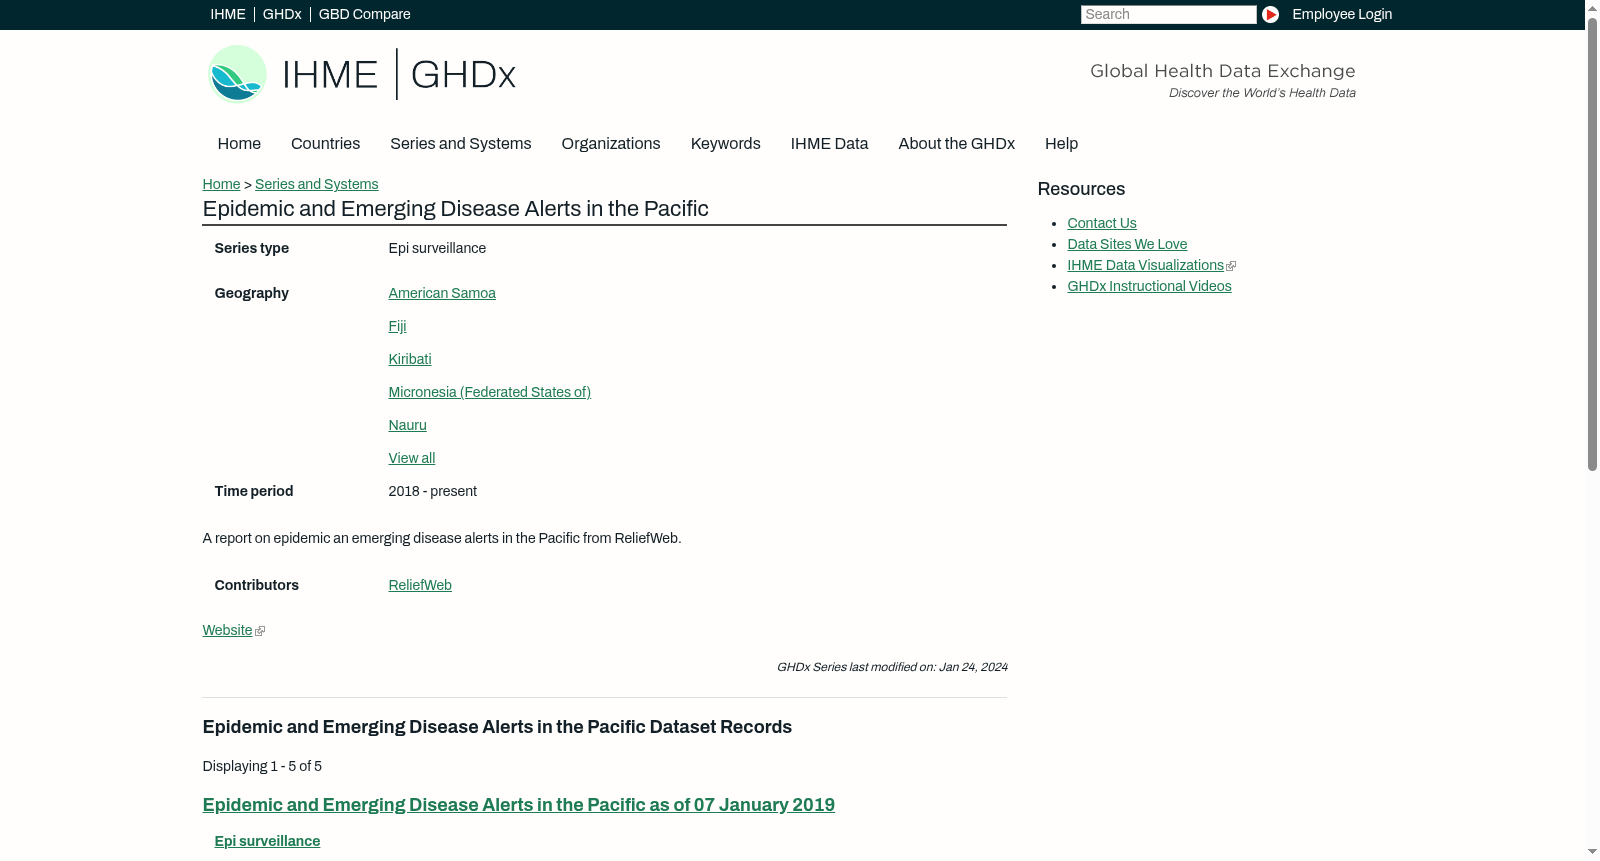The height and width of the screenshot is (861, 1600).
Task: Open the GHDx top bar link
Action: pyautogui.click(x=282, y=14)
